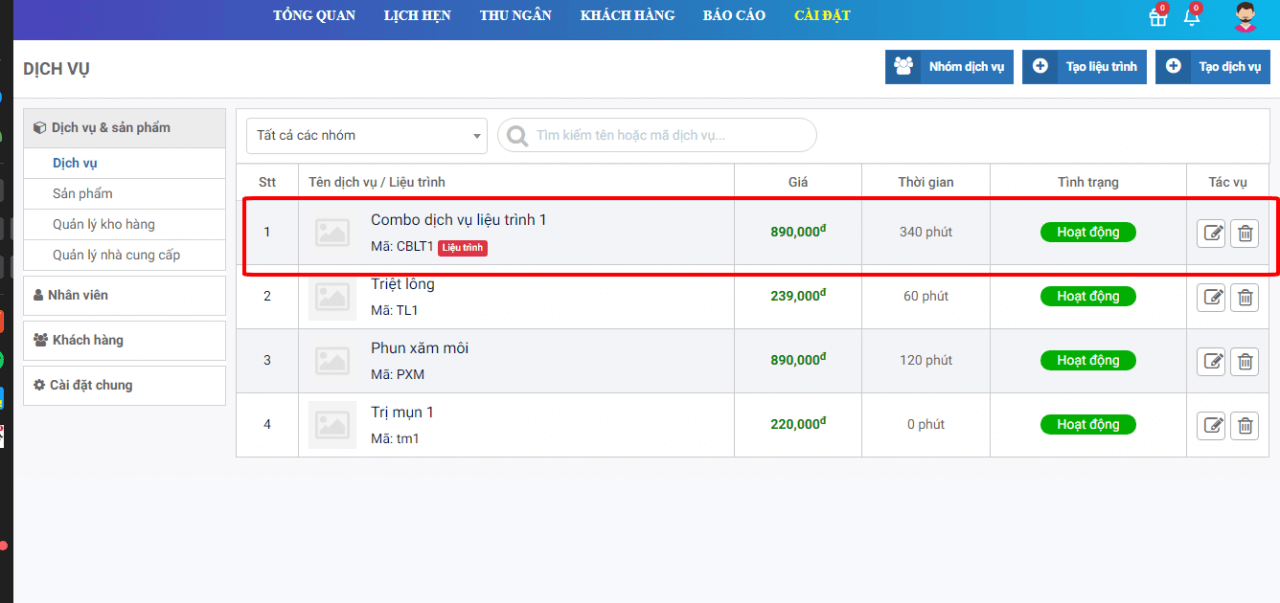Click the gift box icon in header
This screenshot has width=1280, height=603.
tap(1158, 18)
